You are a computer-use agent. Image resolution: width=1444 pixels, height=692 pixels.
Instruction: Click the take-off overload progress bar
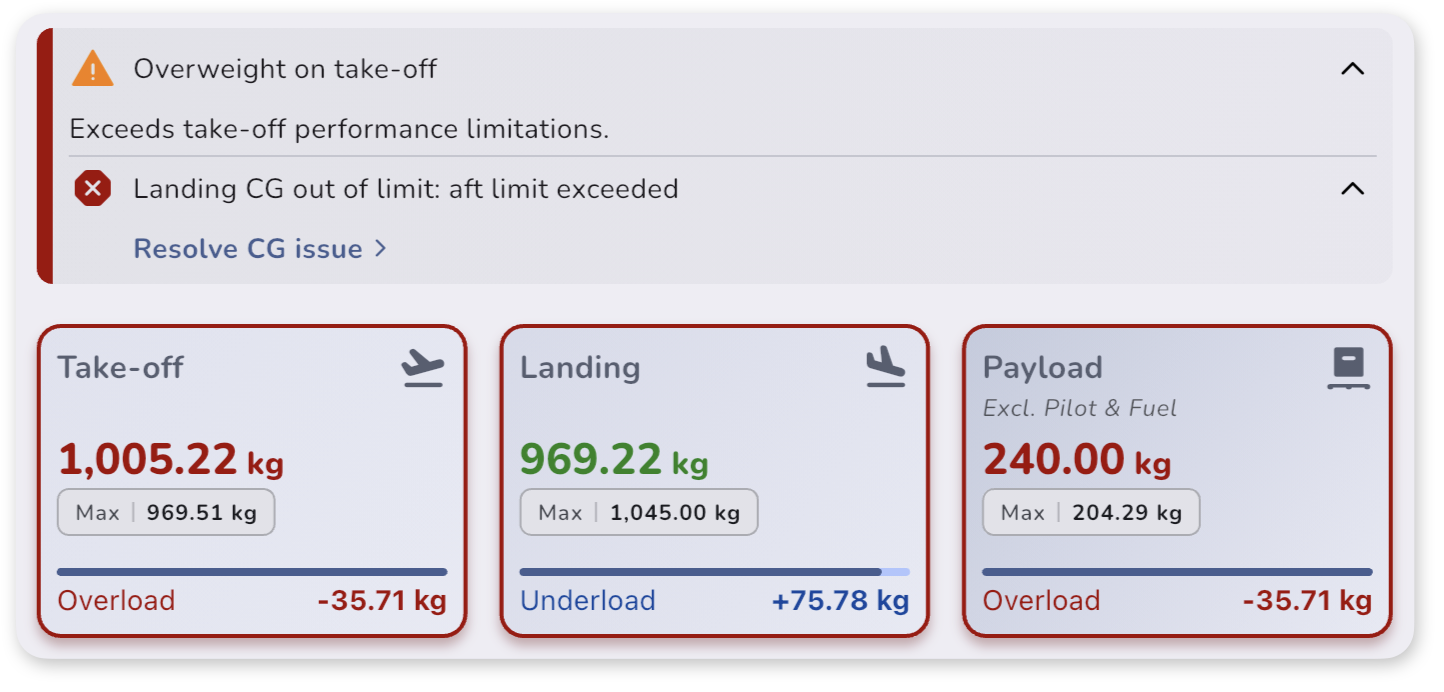tap(252, 572)
